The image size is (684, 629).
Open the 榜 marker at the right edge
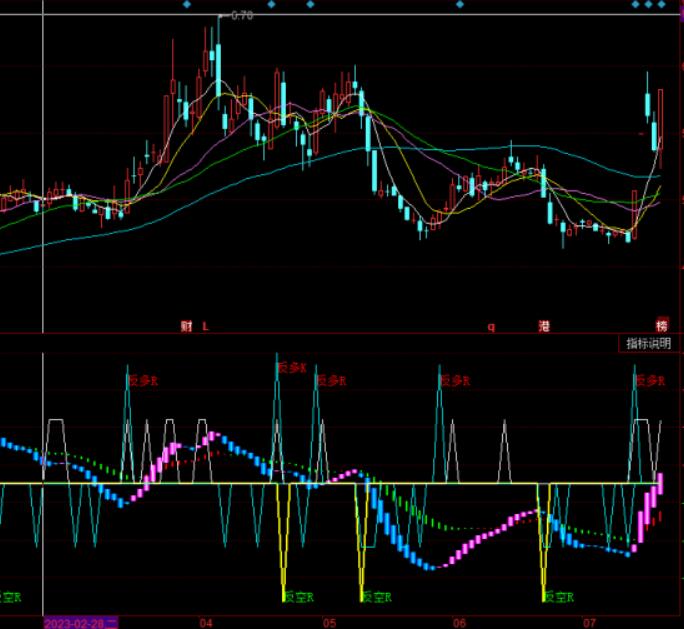(661, 326)
